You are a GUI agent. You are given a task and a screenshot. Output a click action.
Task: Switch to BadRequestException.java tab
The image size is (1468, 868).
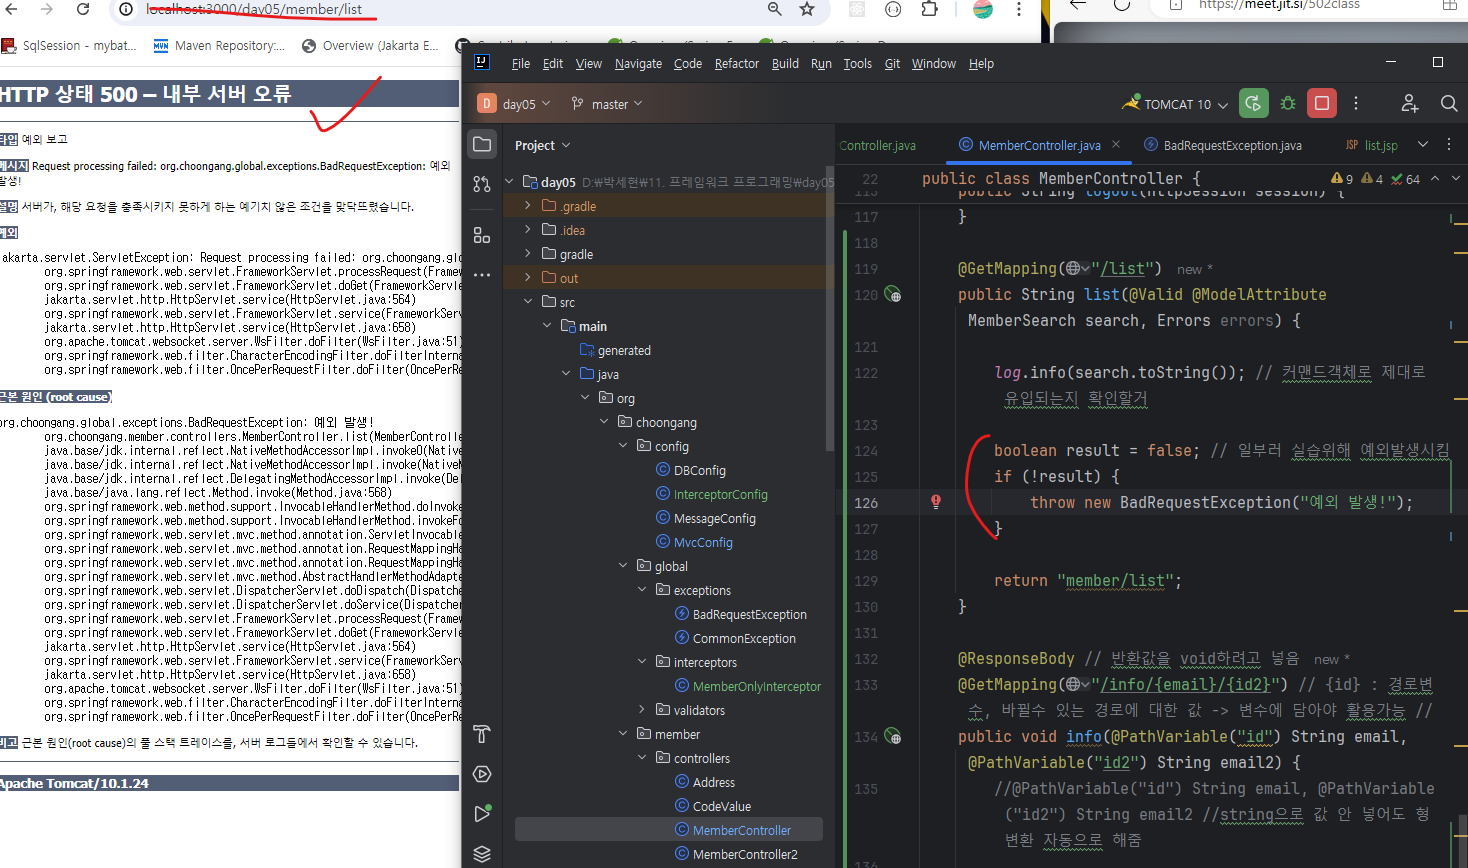1222,145
